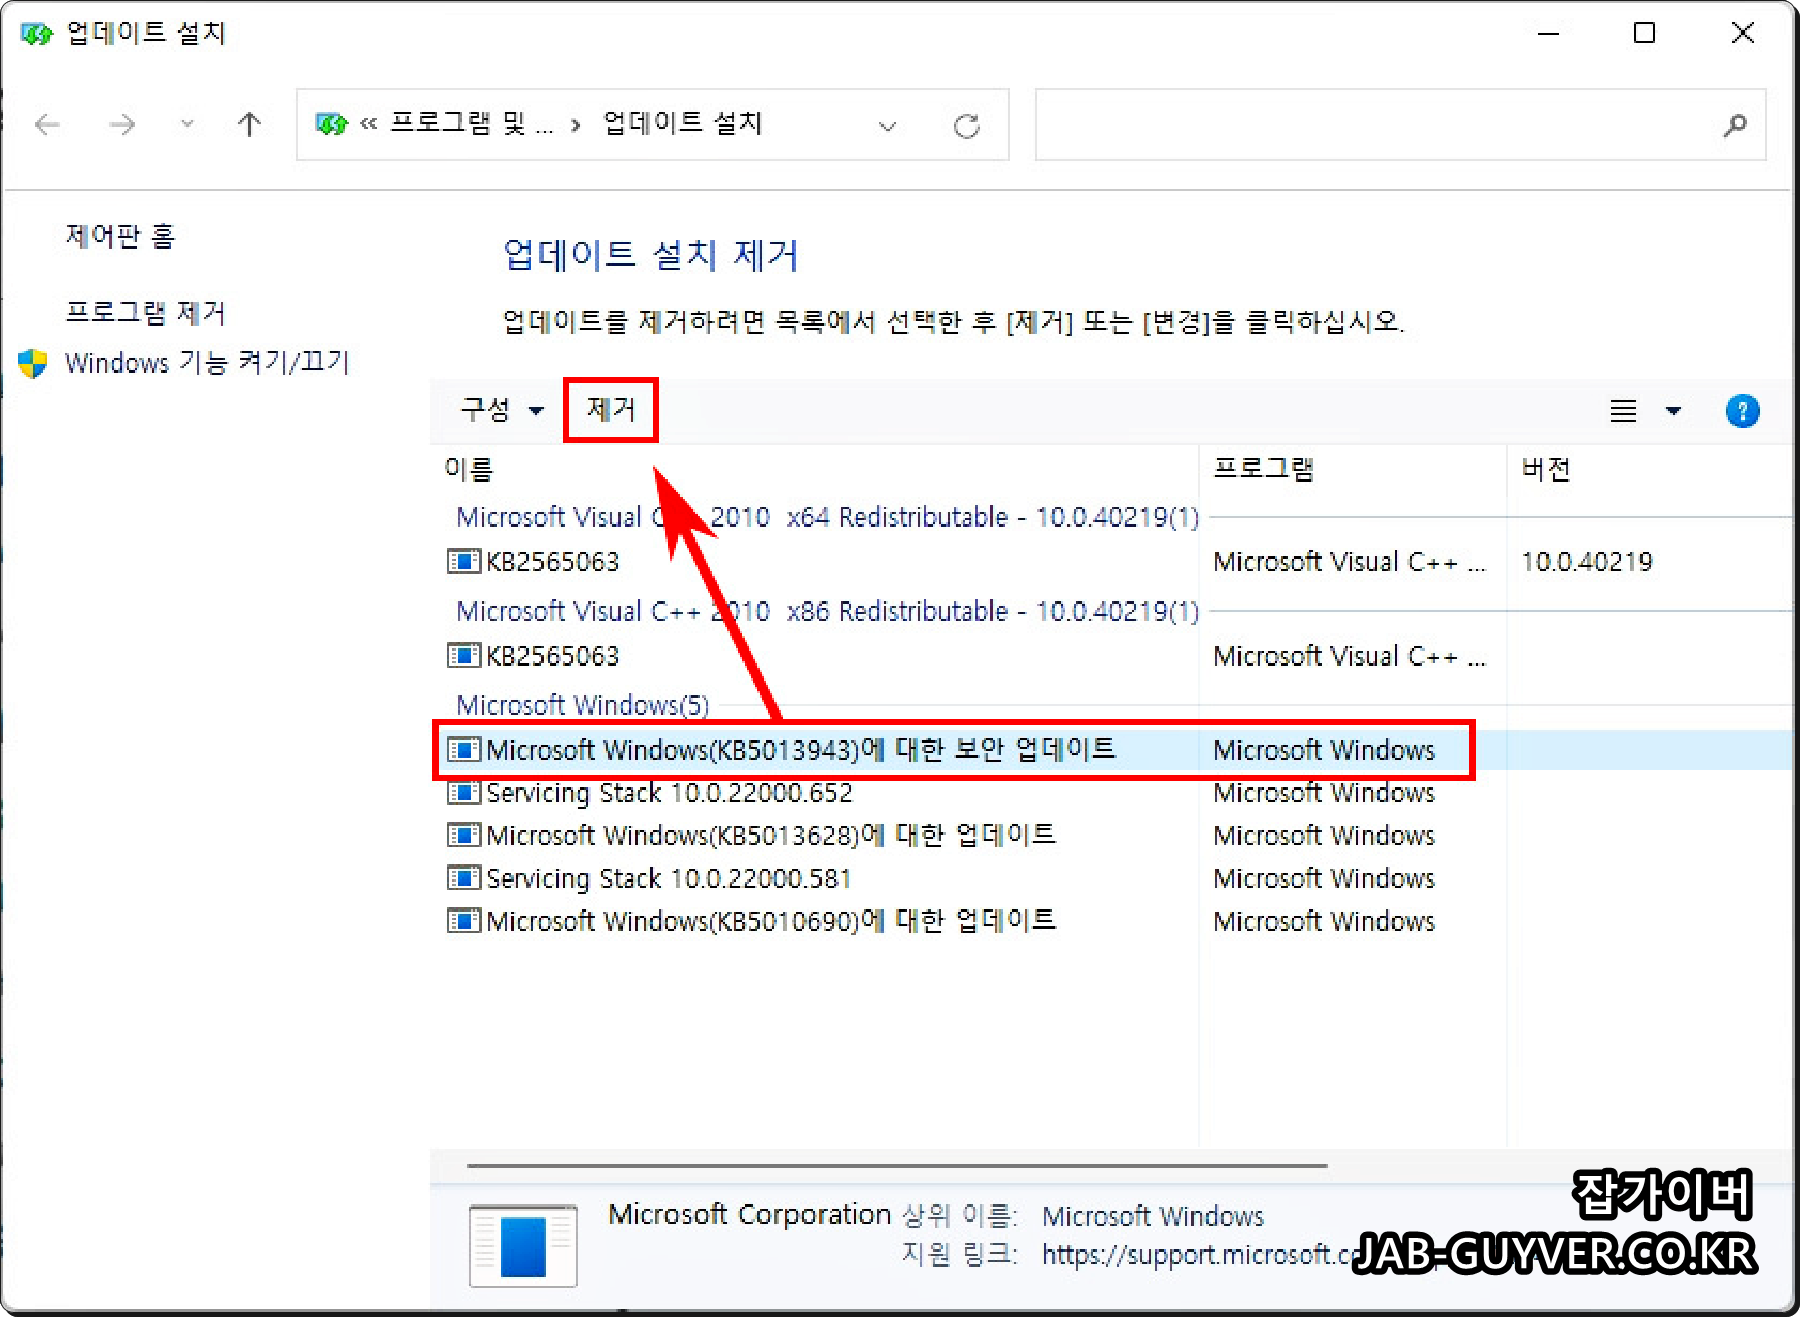Select Servicing Stack 10.0.22000.652 row
Image resolution: width=1800 pixels, height=1317 pixels.
669,793
